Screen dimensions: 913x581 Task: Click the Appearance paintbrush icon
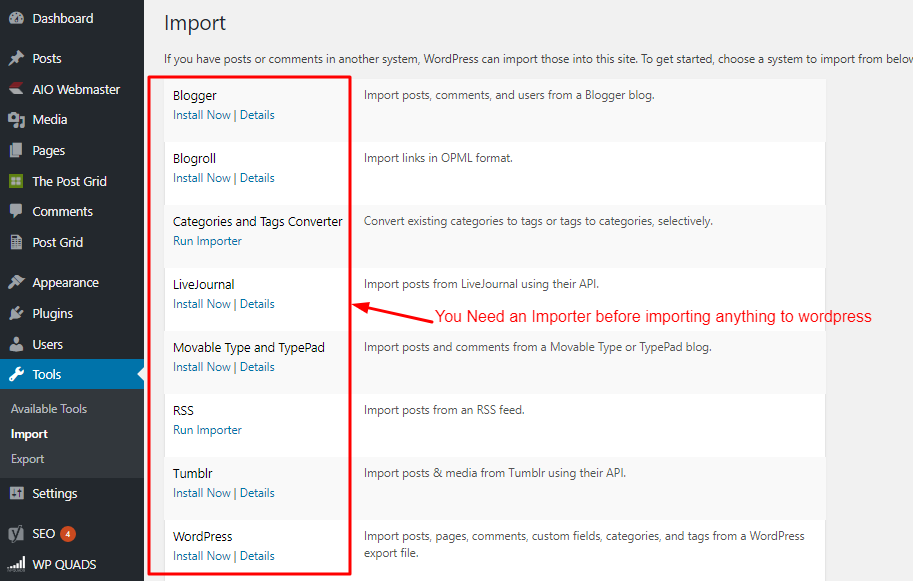click(x=16, y=282)
